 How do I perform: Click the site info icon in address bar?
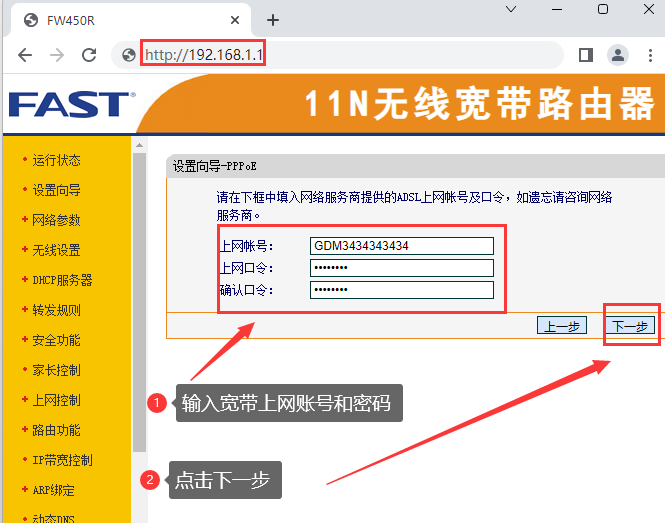pyautogui.click(x=129, y=55)
